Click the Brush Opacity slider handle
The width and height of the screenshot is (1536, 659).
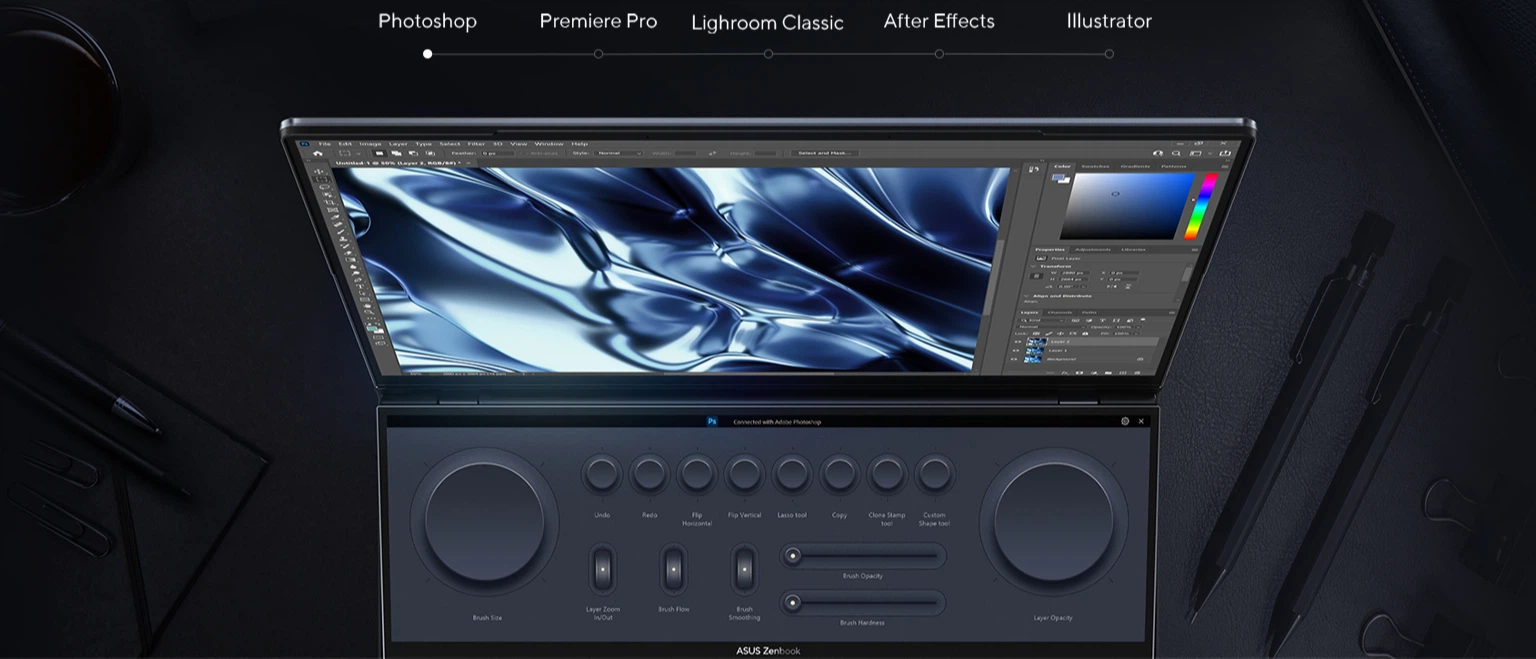click(793, 556)
